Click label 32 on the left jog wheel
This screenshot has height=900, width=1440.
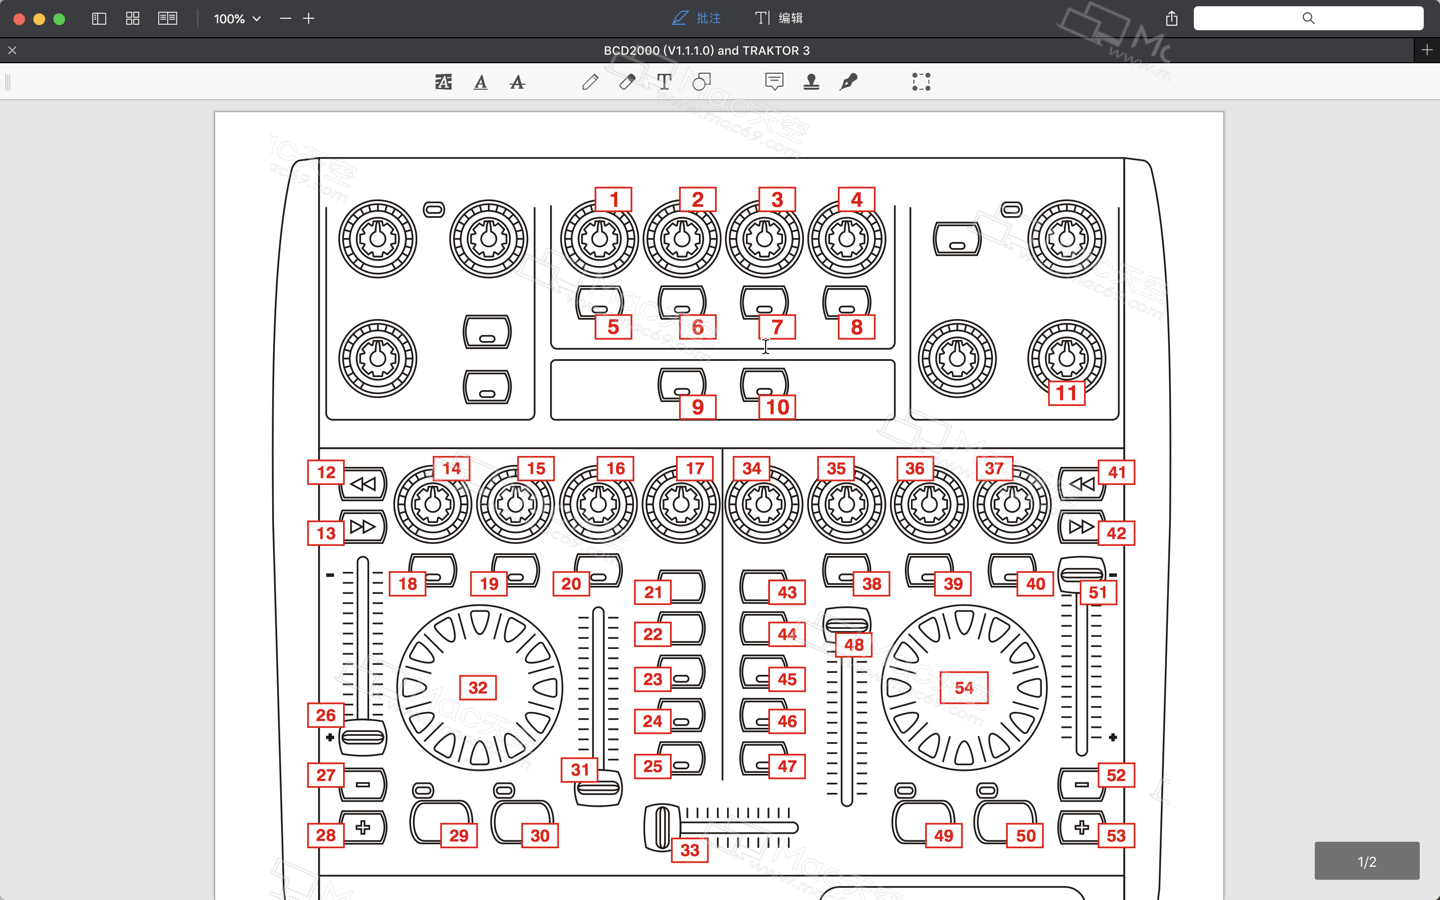[478, 688]
